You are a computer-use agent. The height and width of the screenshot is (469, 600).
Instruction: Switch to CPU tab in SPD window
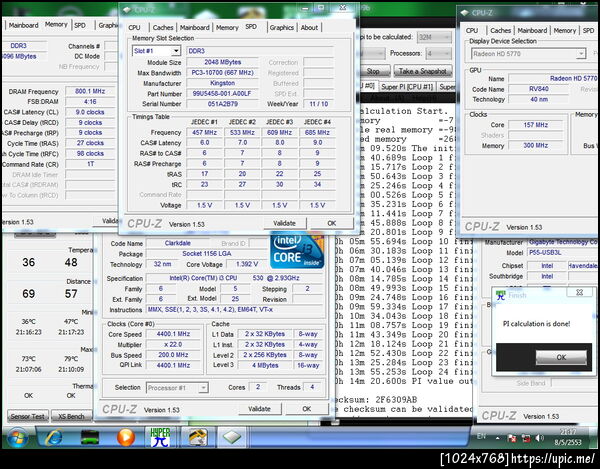pos(134,28)
